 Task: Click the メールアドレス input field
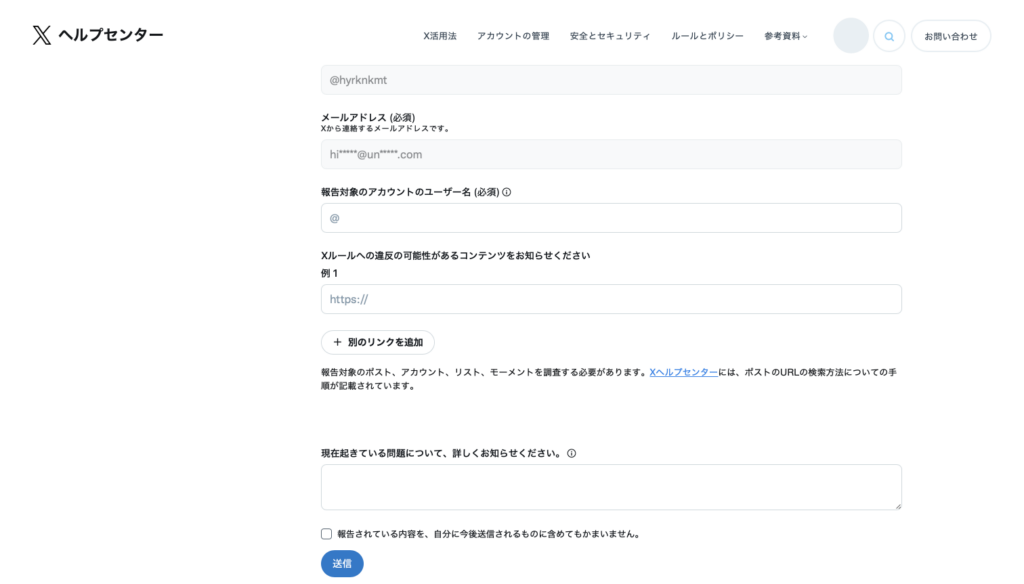(x=611, y=154)
